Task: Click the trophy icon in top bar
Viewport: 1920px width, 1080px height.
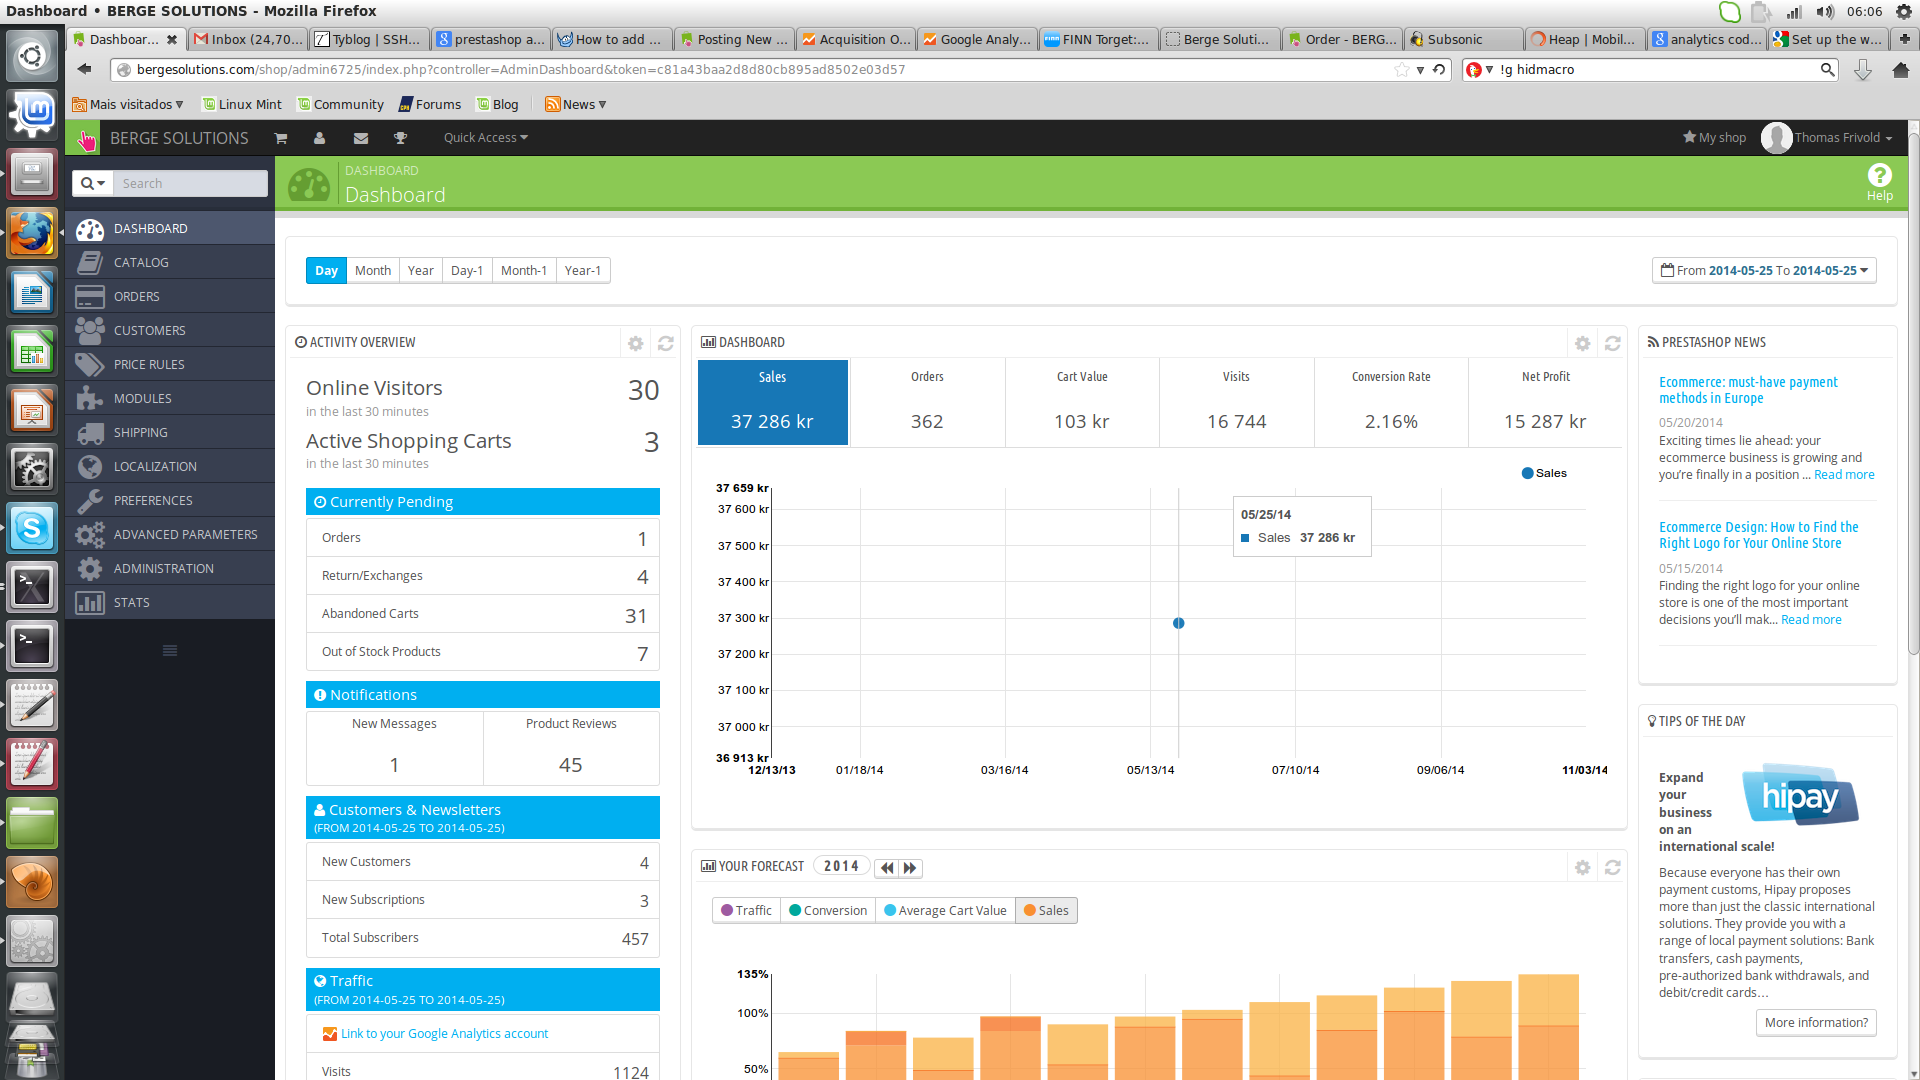Action: (400, 138)
